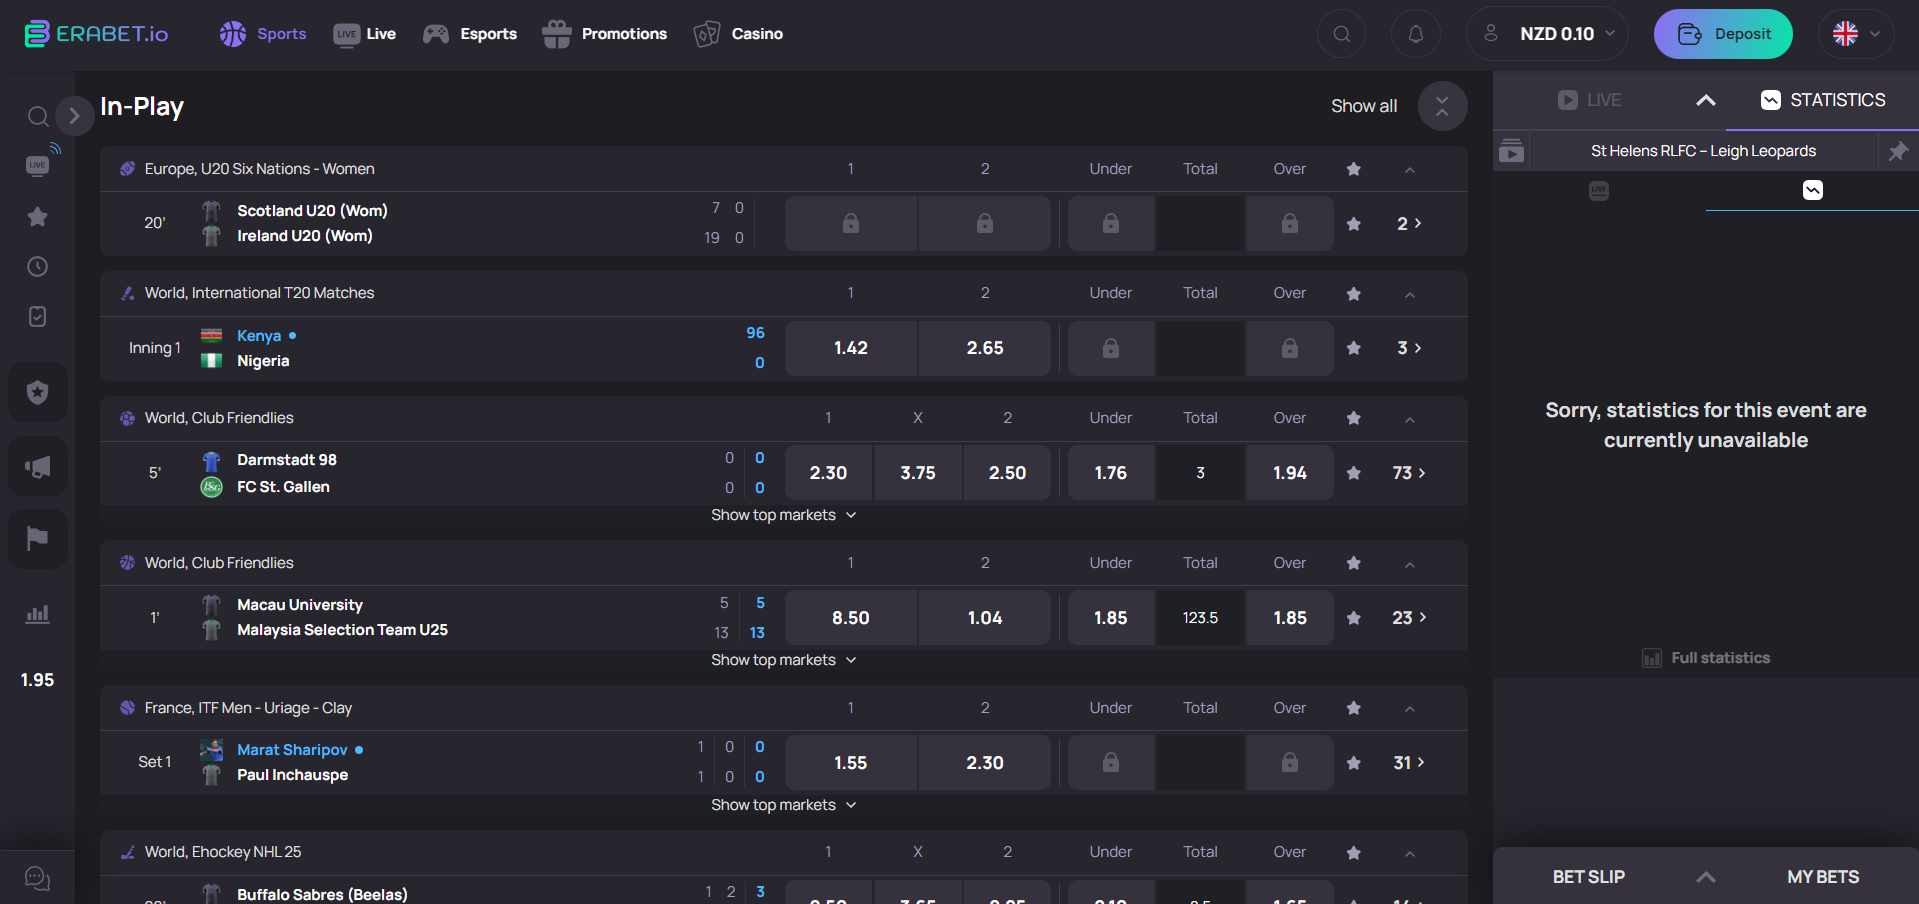The image size is (1919, 904).
Task: Expand top markets under Macau University match
Action: click(x=783, y=660)
